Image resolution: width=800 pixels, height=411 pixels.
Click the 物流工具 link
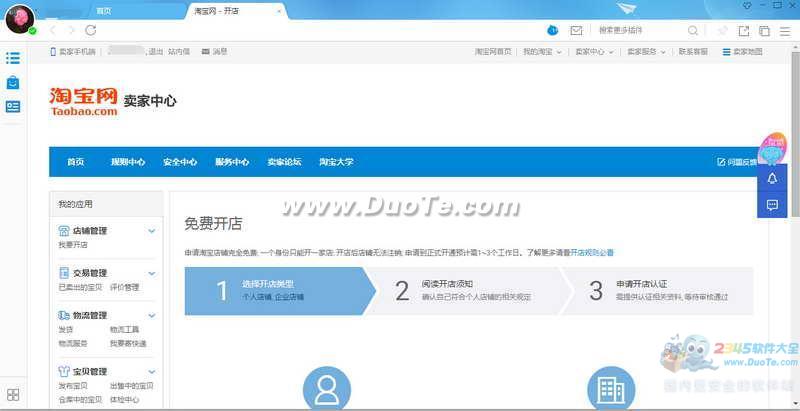pyautogui.click(x=124, y=329)
